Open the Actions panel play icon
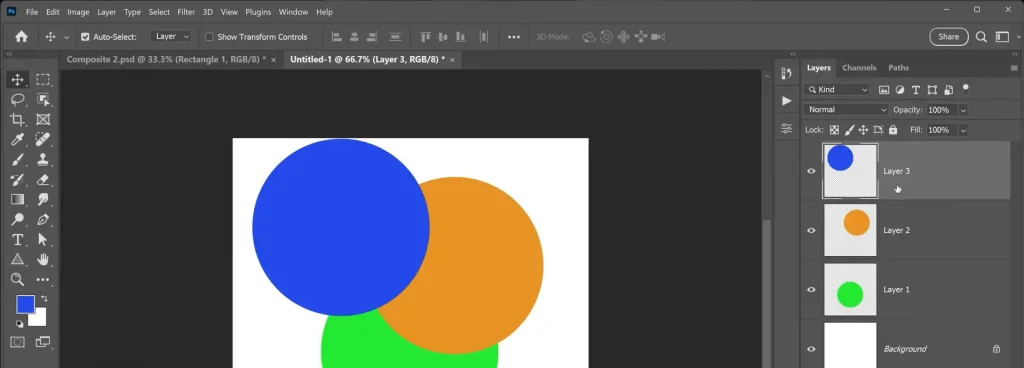This screenshot has height=368, width=1024. tap(786, 100)
